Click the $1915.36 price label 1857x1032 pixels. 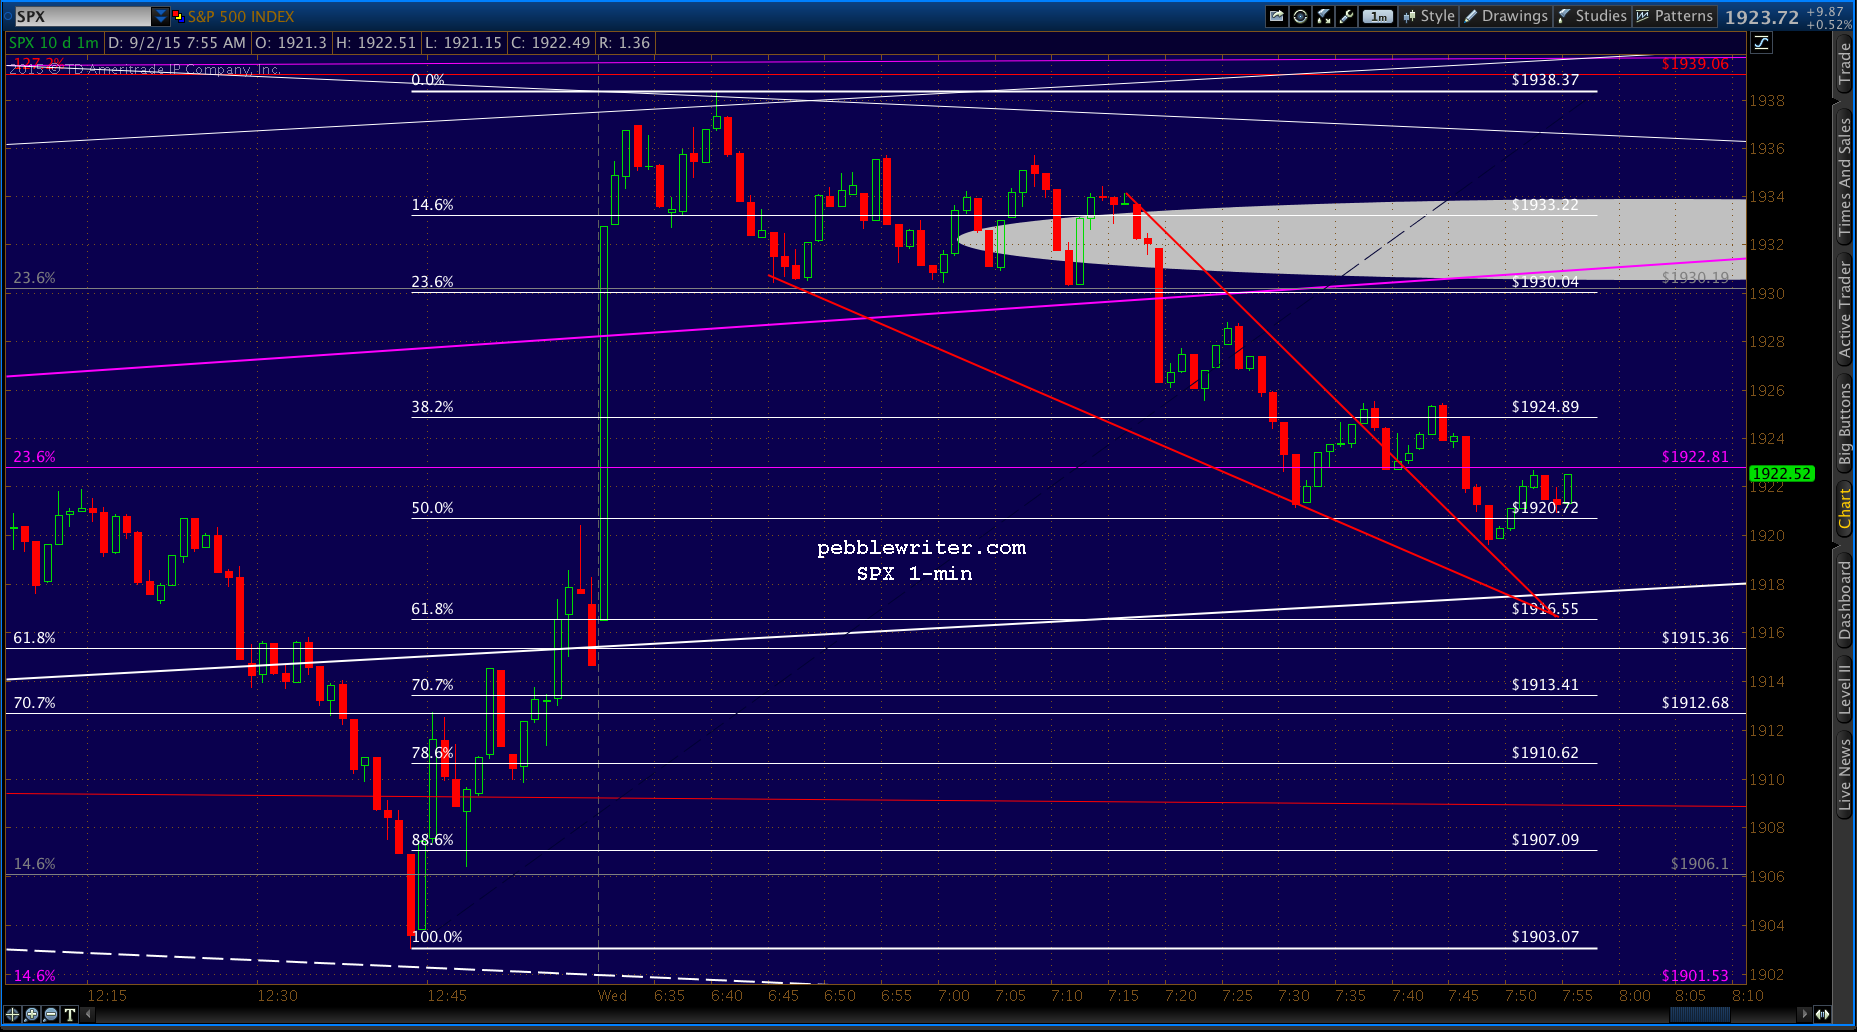(x=1695, y=638)
